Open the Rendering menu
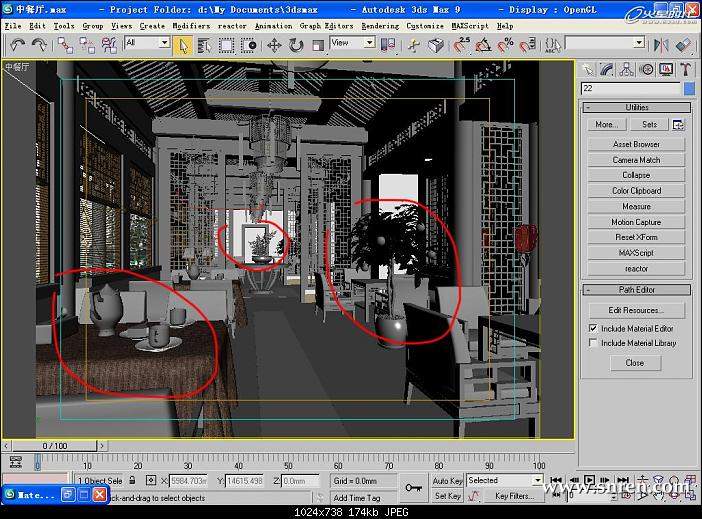 click(379, 25)
